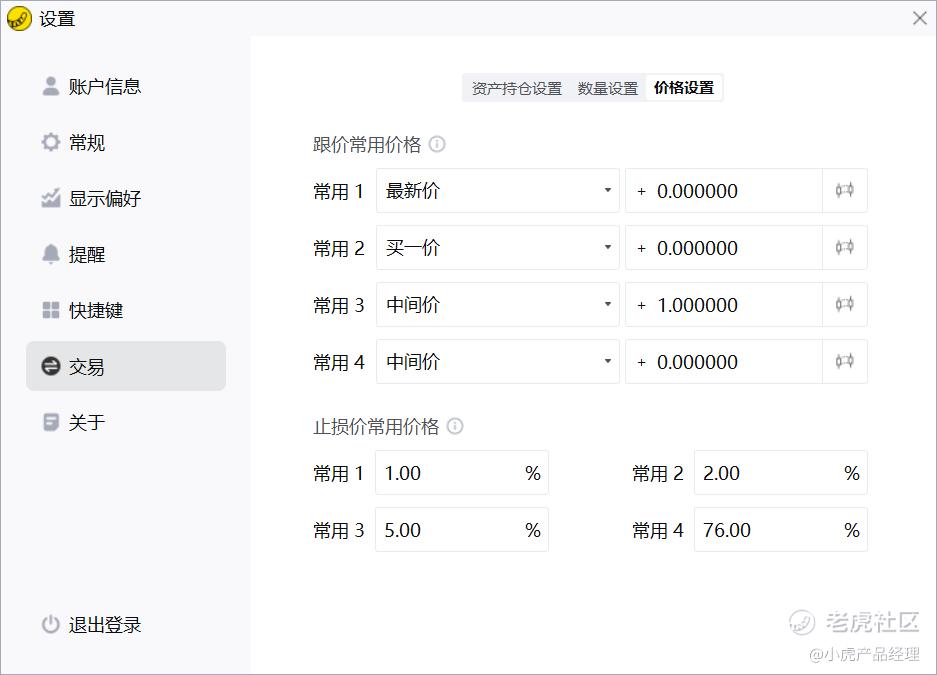
Task: Expand the 常用 4 price type dropdown
Action: coord(497,362)
